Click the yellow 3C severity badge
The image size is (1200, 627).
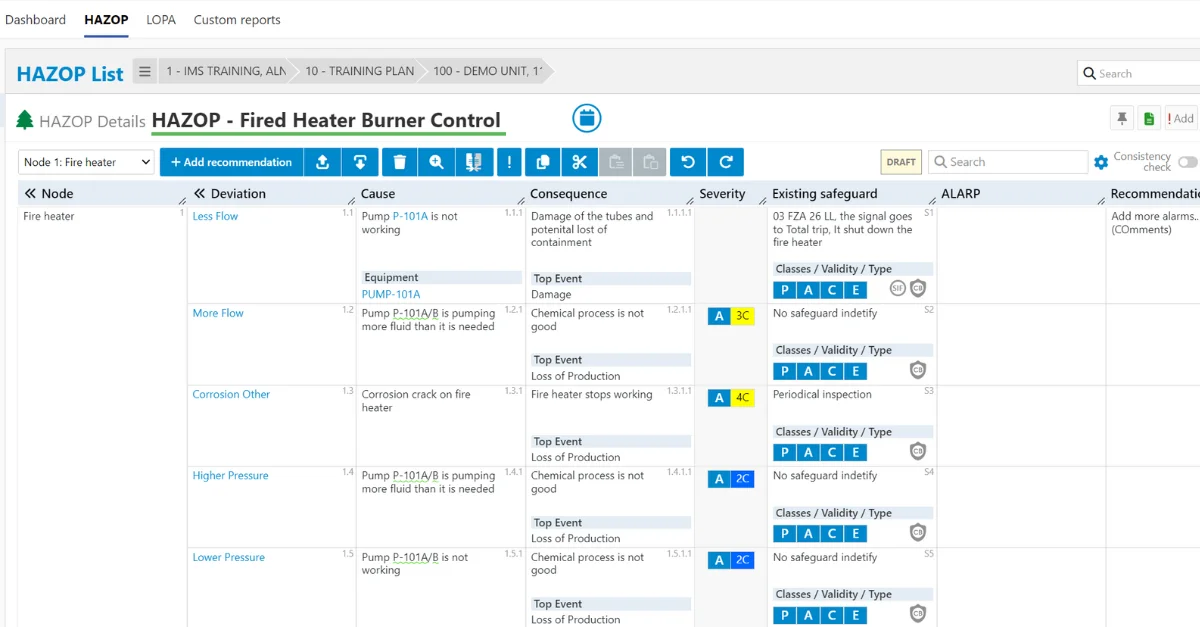(743, 316)
